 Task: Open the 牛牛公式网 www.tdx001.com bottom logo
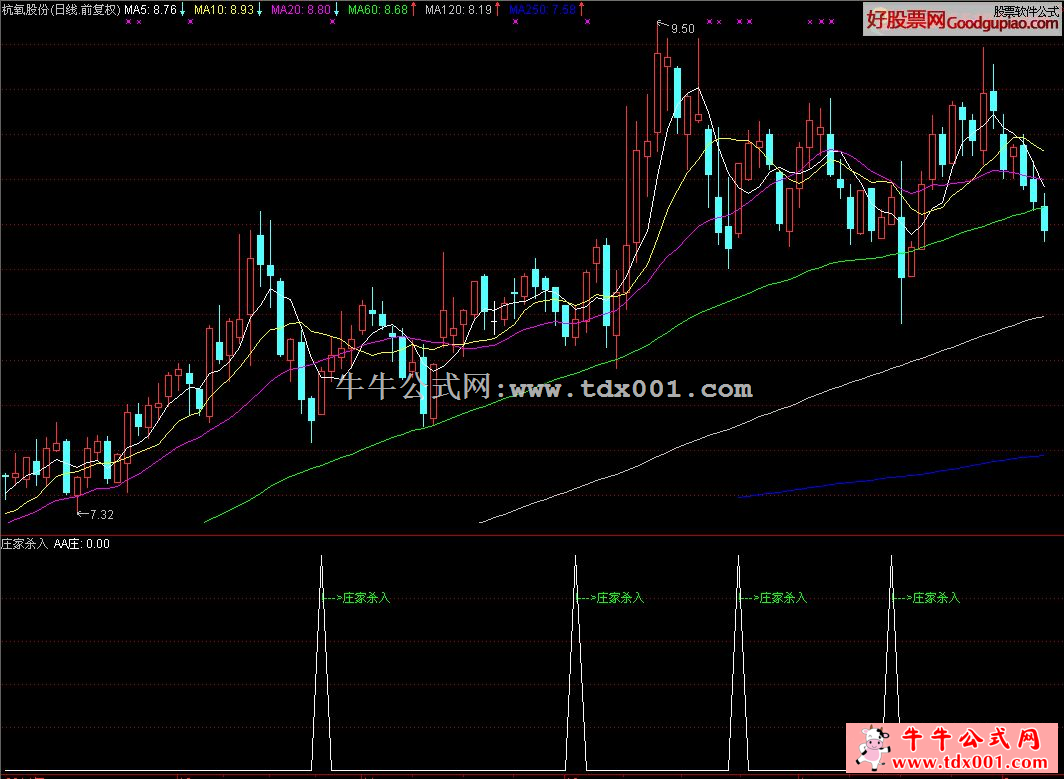(951, 746)
